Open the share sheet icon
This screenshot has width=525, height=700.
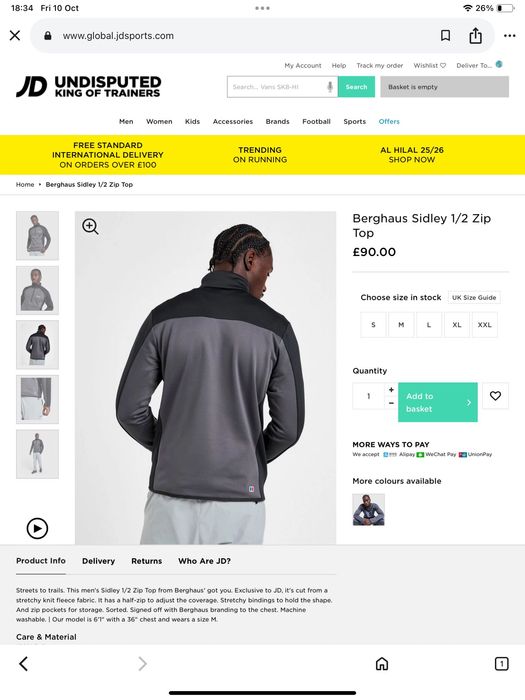(475, 36)
